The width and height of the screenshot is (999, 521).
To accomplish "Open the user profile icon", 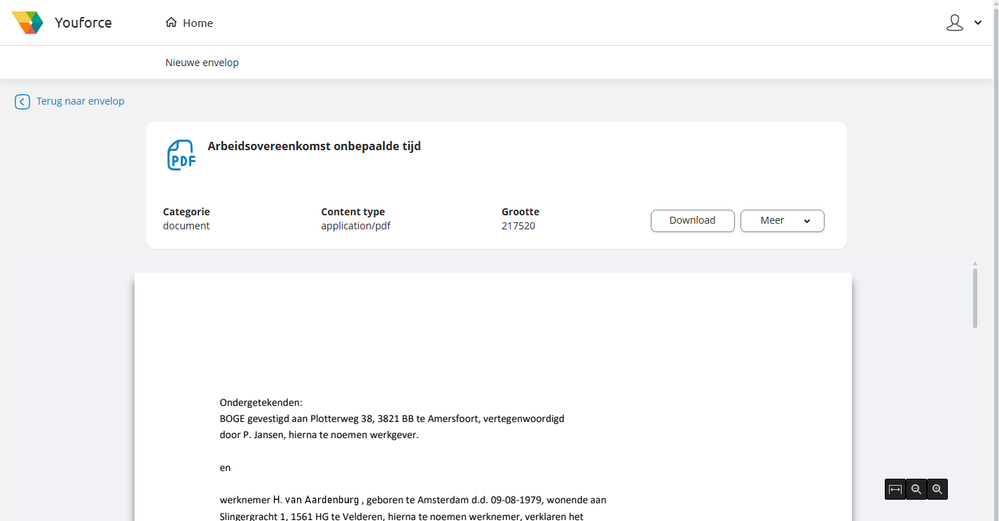I will (x=954, y=23).
